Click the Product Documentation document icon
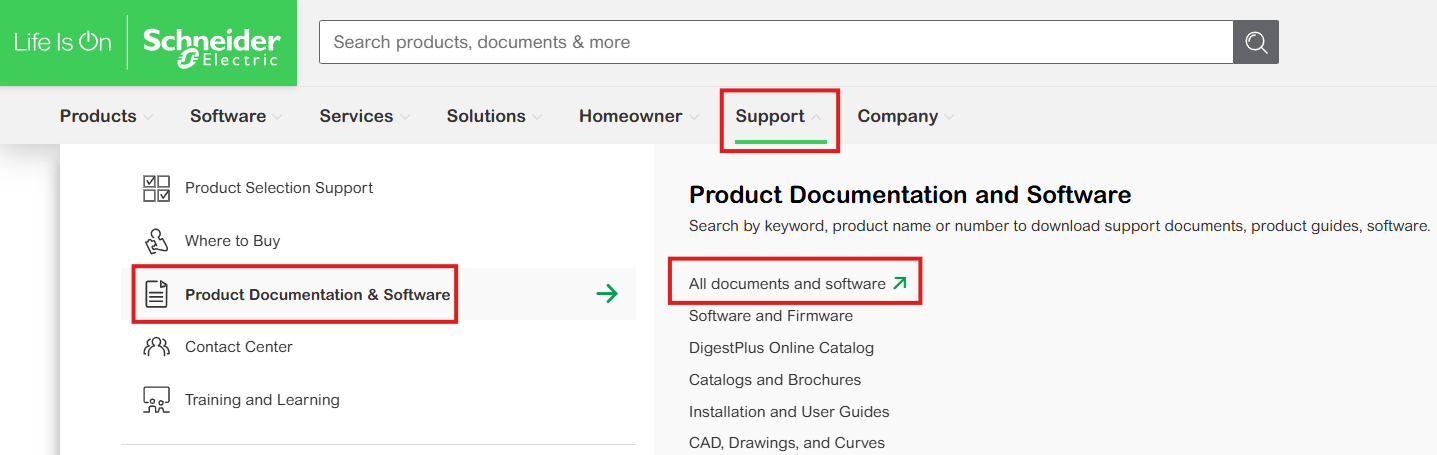 tap(157, 294)
